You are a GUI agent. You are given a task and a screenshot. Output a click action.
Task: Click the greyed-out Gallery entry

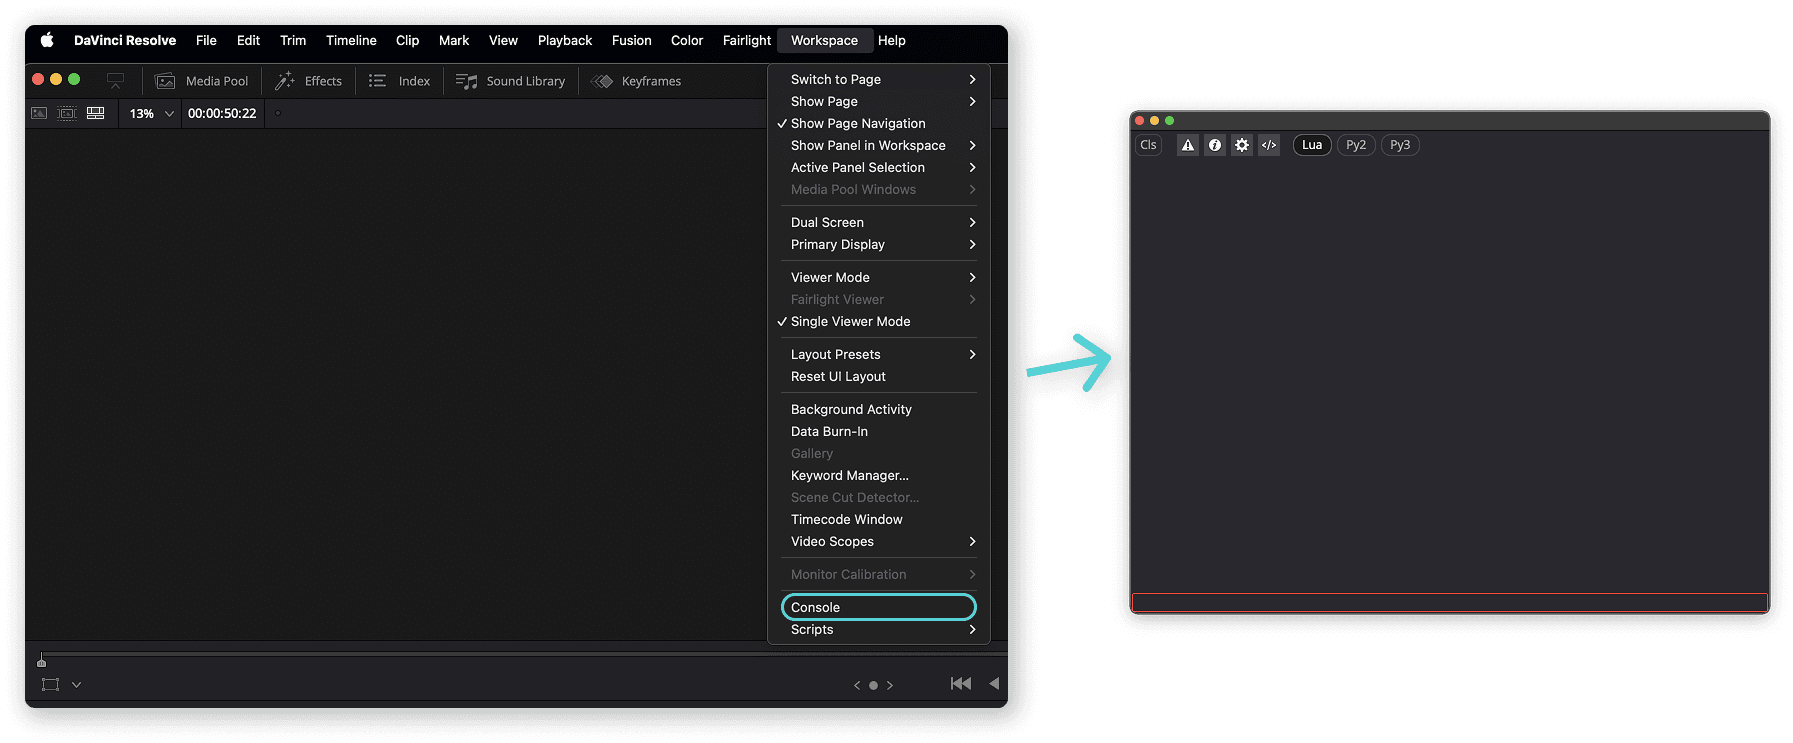point(878,453)
